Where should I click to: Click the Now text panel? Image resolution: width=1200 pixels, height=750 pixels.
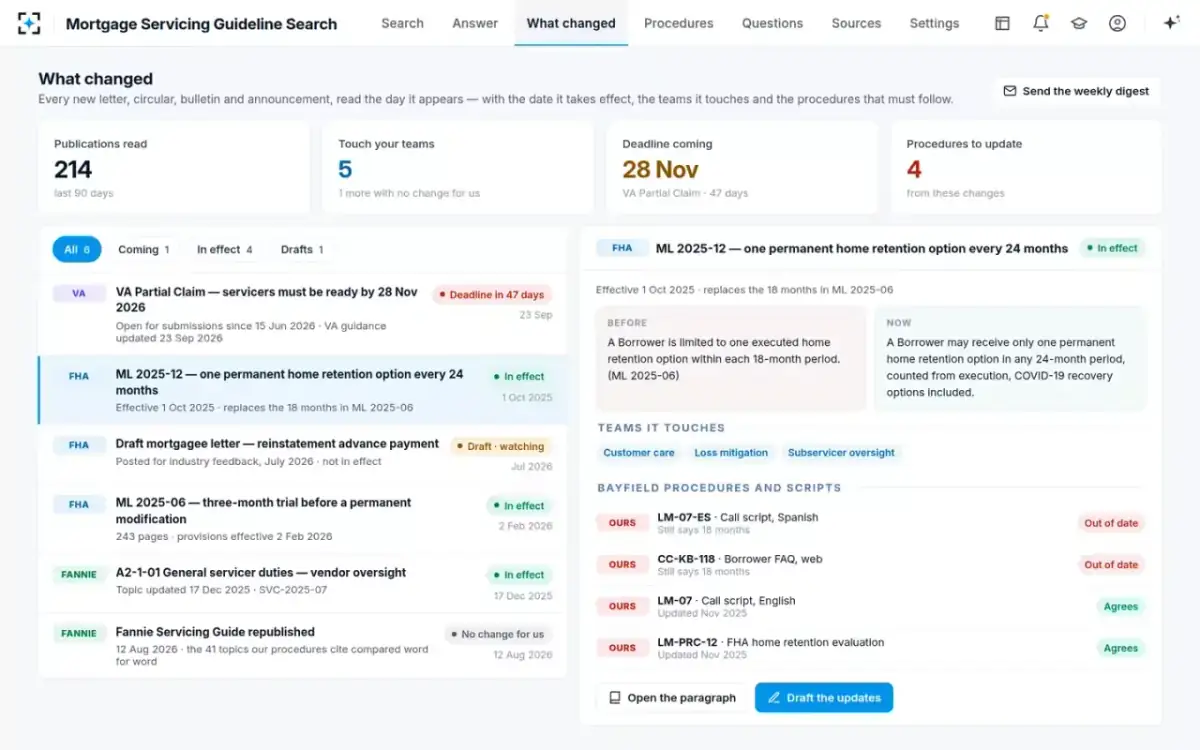[1010, 358]
